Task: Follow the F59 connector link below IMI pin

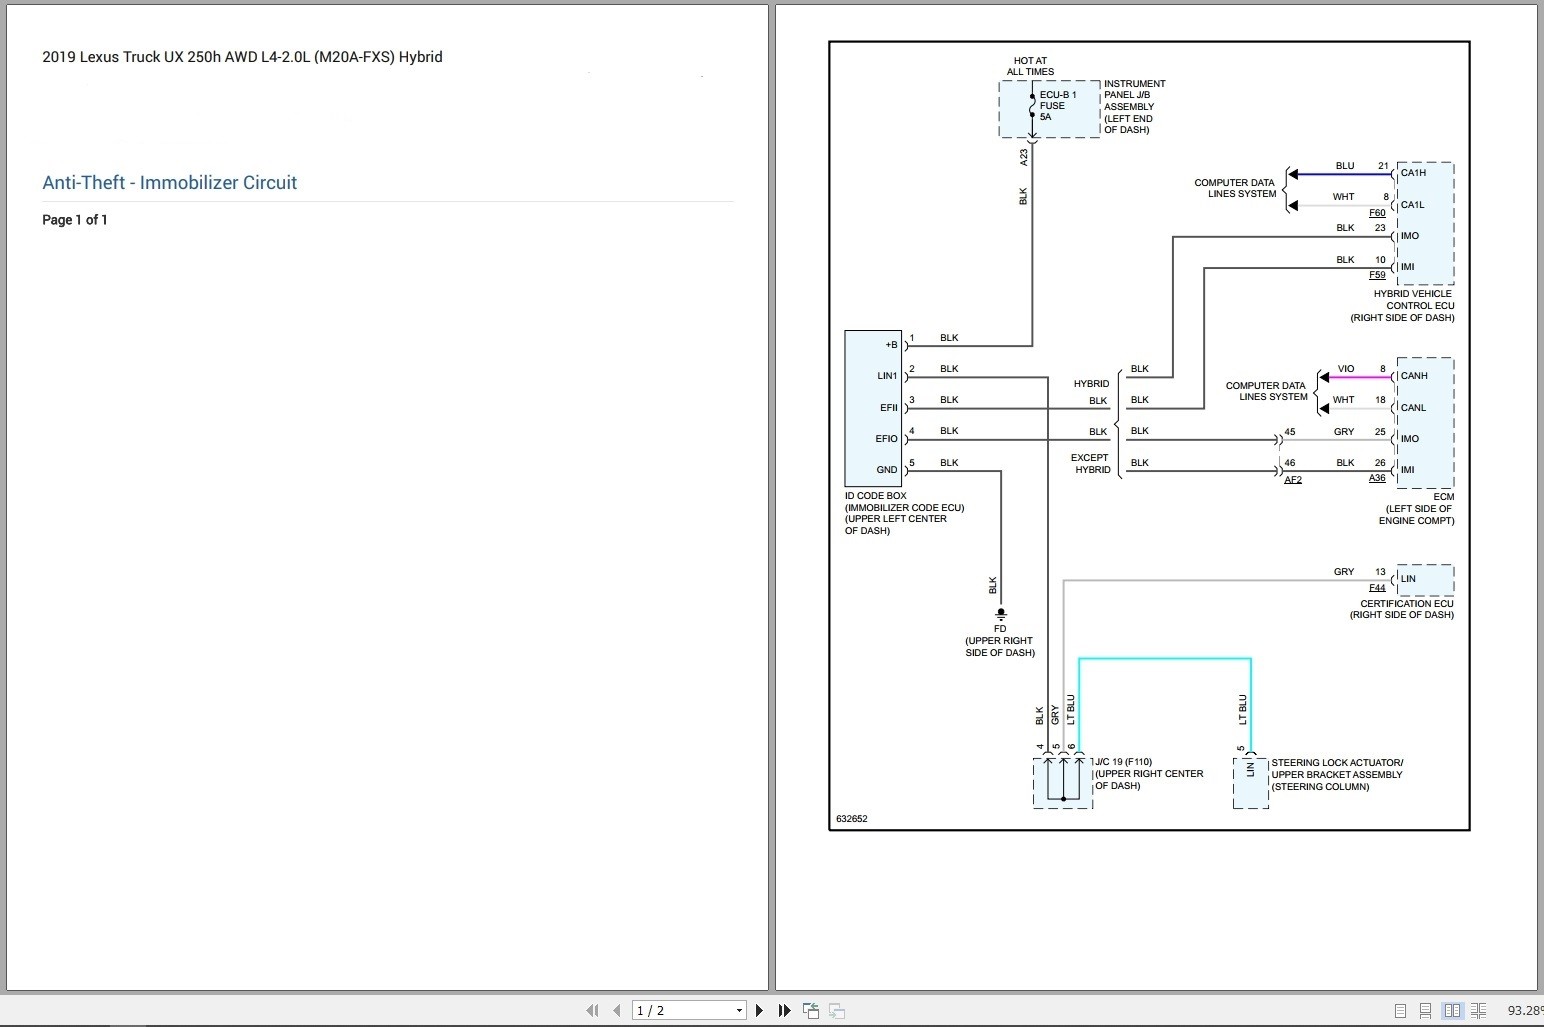Action: 1377,274
